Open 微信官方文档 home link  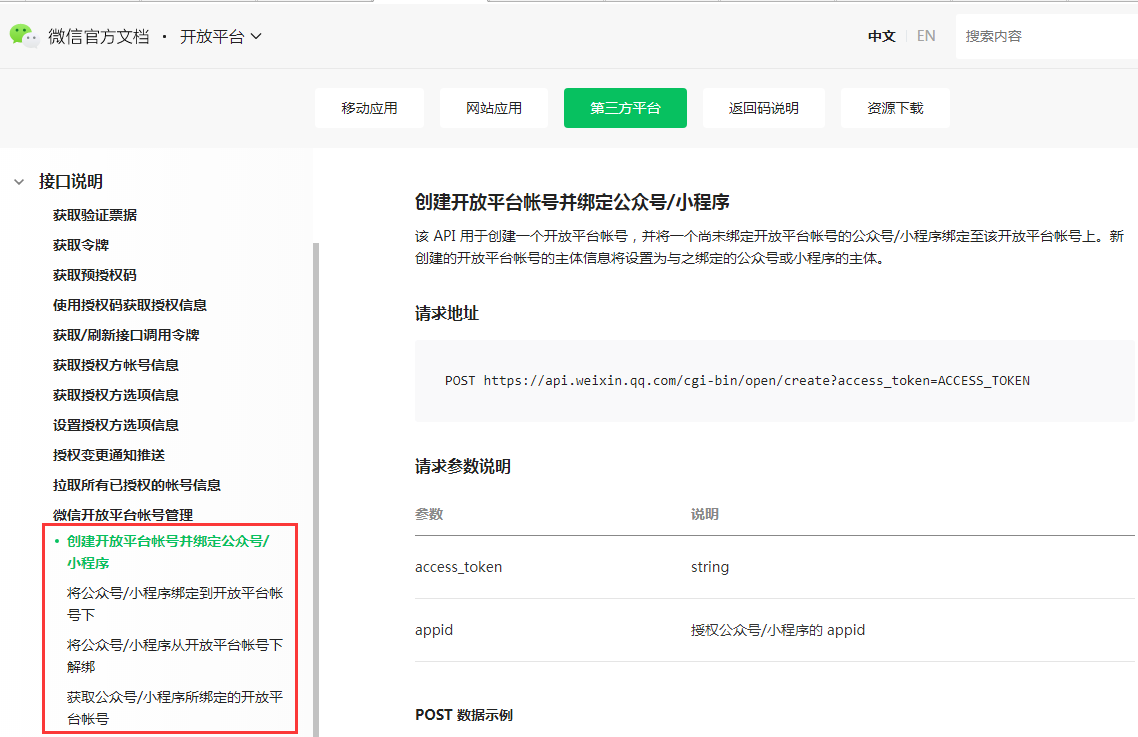(x=99, y=36)
